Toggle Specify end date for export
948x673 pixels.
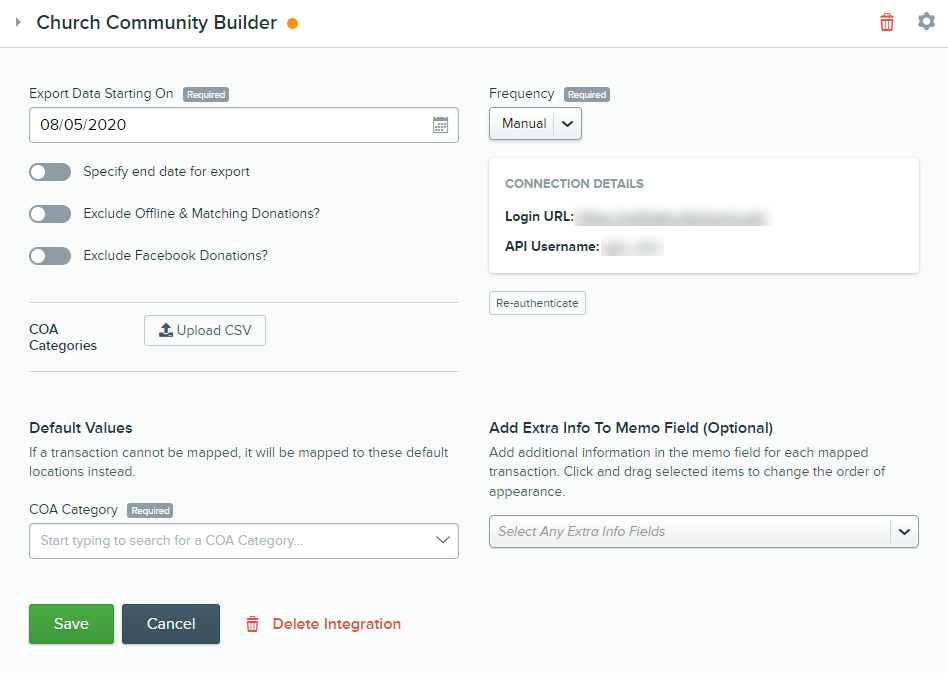(50, 172)
